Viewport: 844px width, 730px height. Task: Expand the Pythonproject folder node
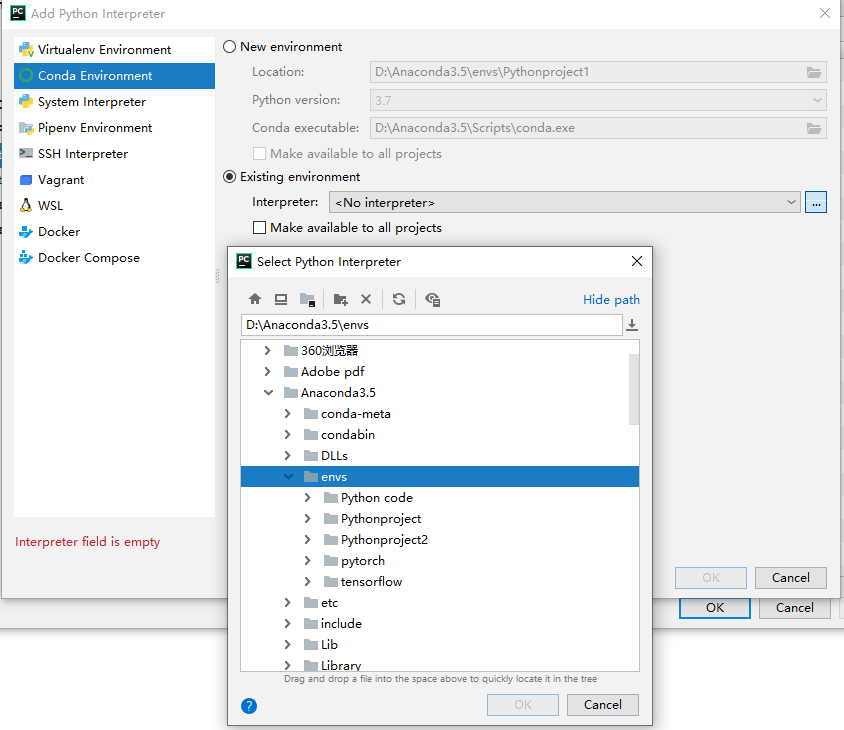coord(307,518)
